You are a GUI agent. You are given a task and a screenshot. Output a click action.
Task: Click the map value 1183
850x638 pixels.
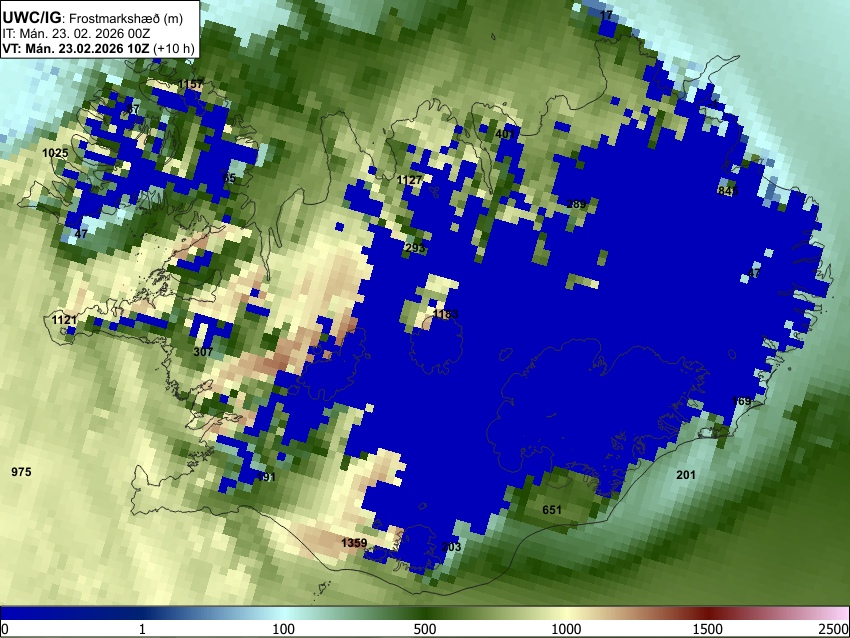click(445, 314)
